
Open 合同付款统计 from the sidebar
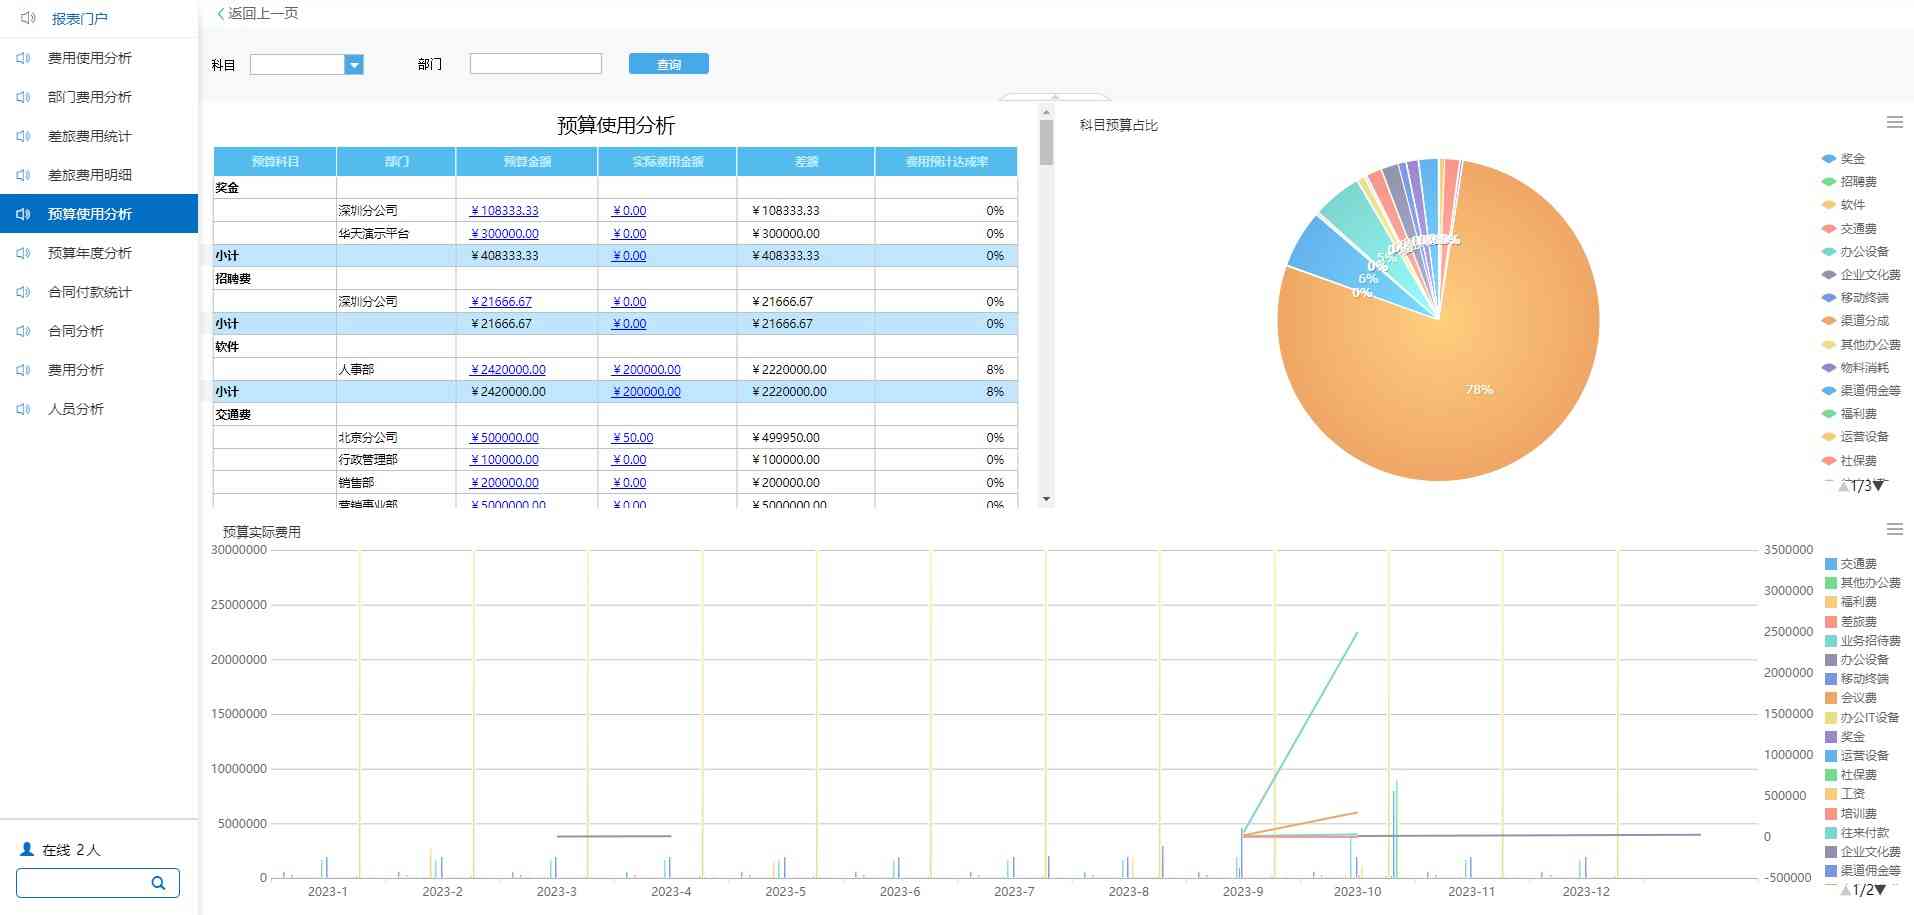click(89, 292)
